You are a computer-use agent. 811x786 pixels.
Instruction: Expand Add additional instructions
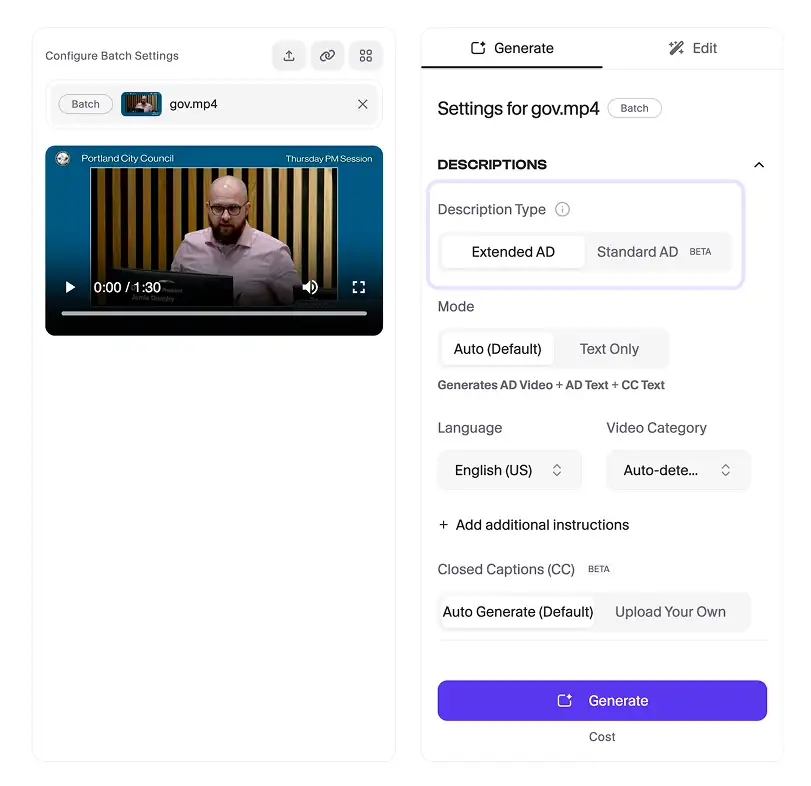pyautogui.click(x=533, y=524)
